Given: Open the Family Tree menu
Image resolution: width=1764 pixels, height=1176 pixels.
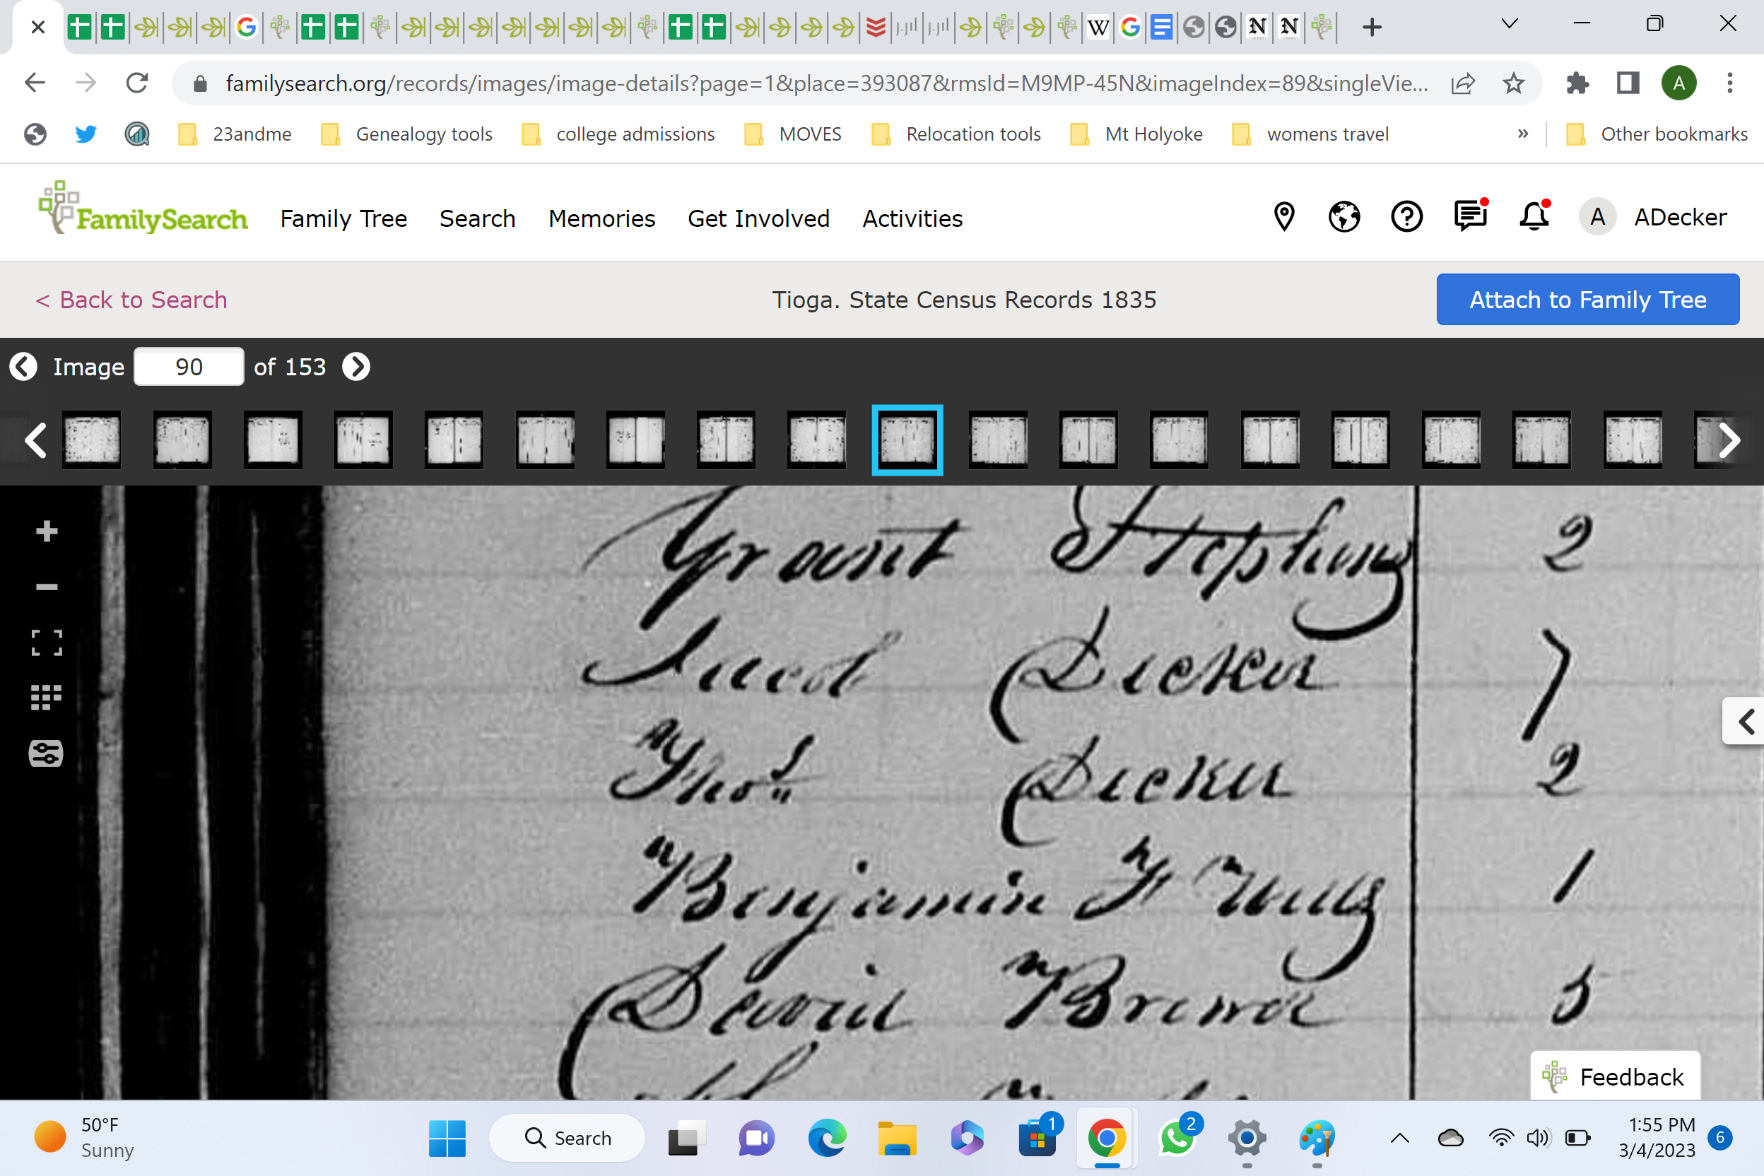Looking at the screenshot, I should click(x=343, y=219).
